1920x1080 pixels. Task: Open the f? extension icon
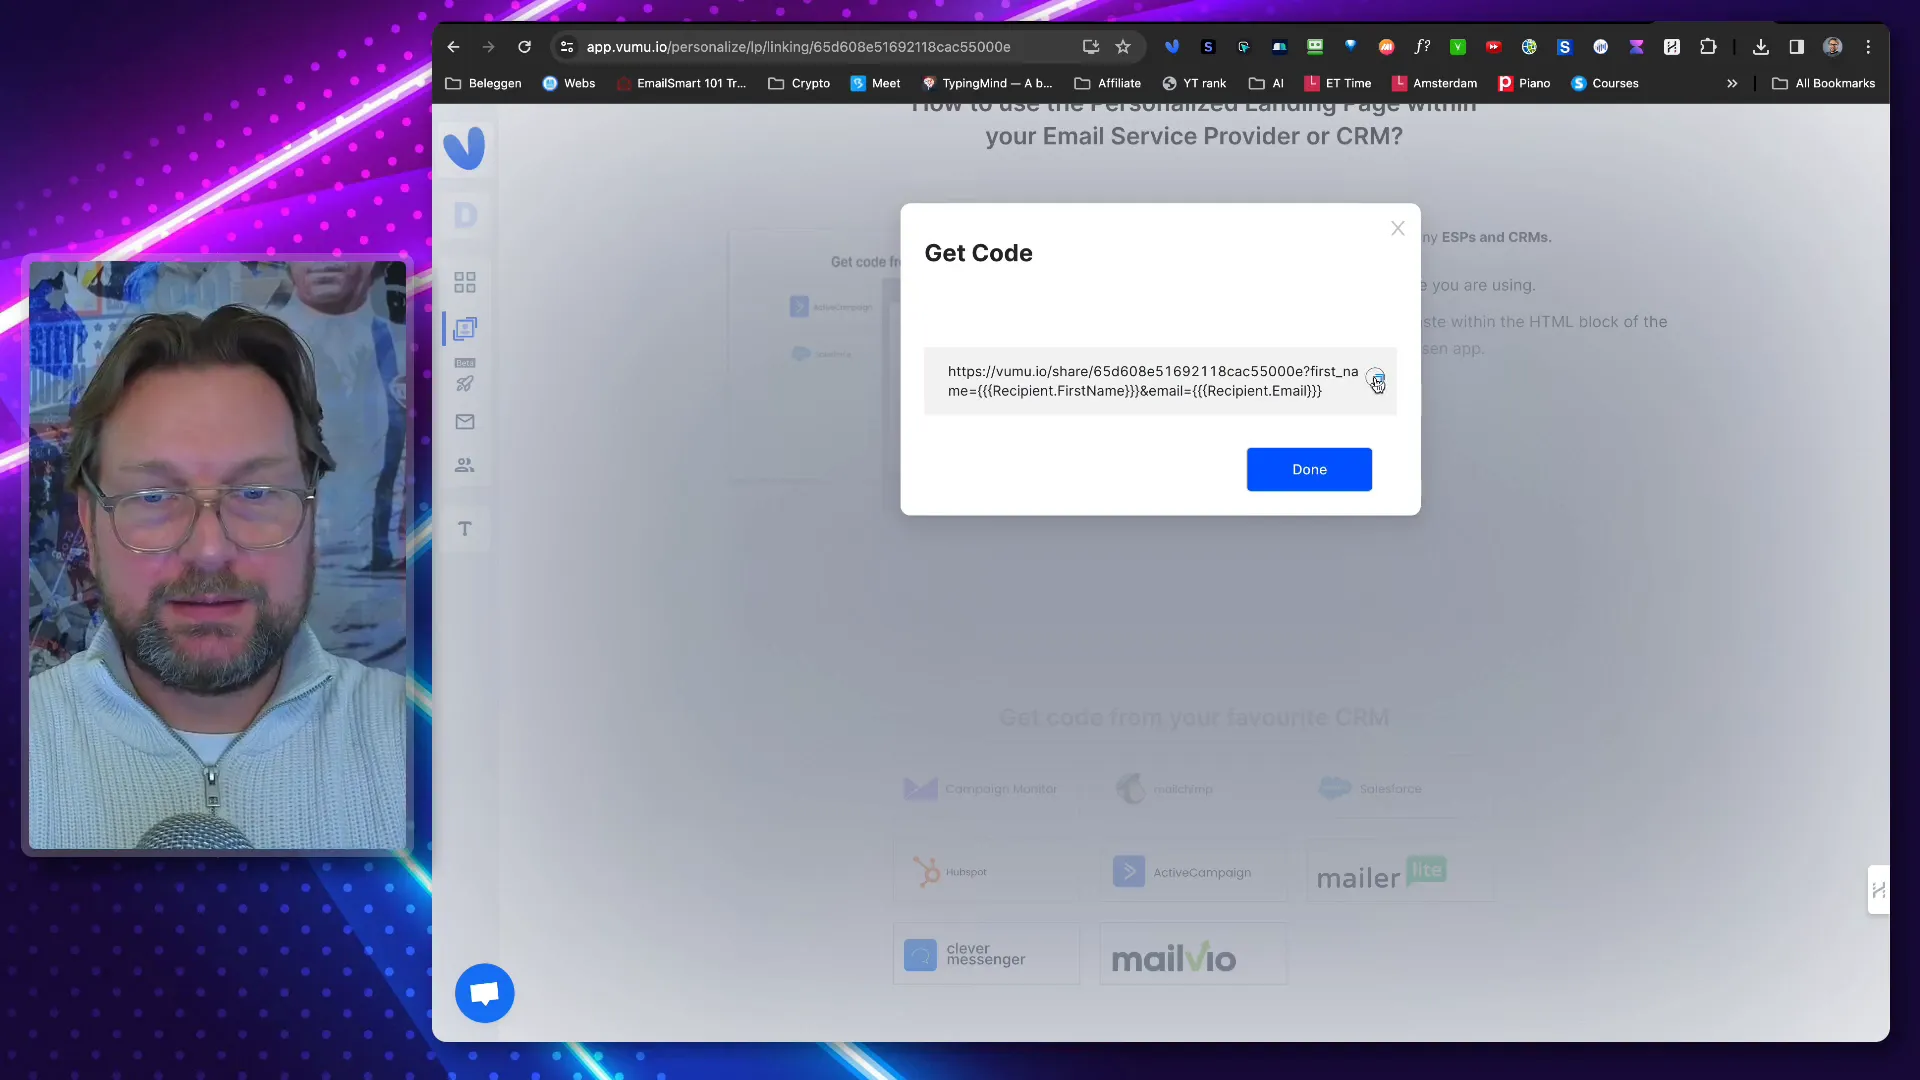coord(1422,47)
